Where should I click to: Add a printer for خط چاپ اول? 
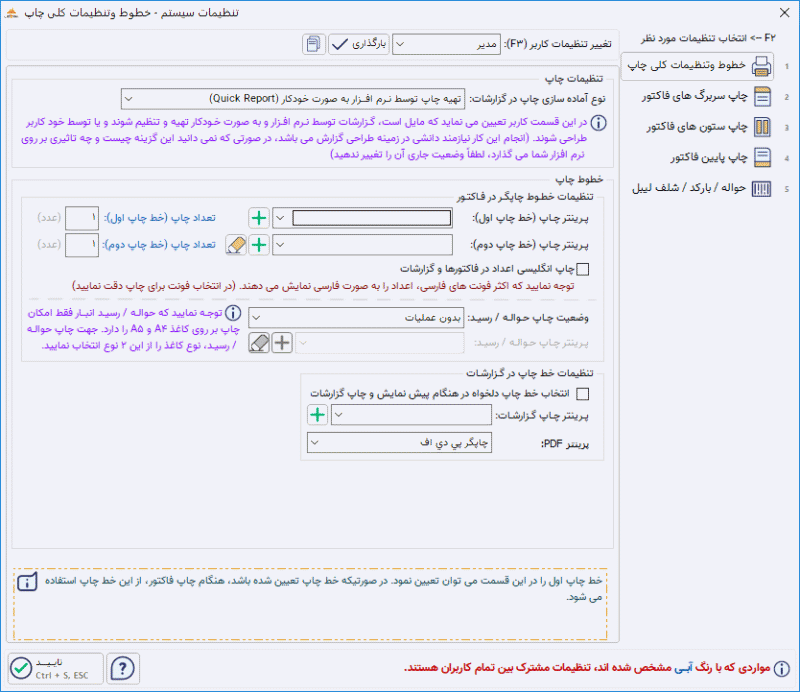tap(259, 218)
